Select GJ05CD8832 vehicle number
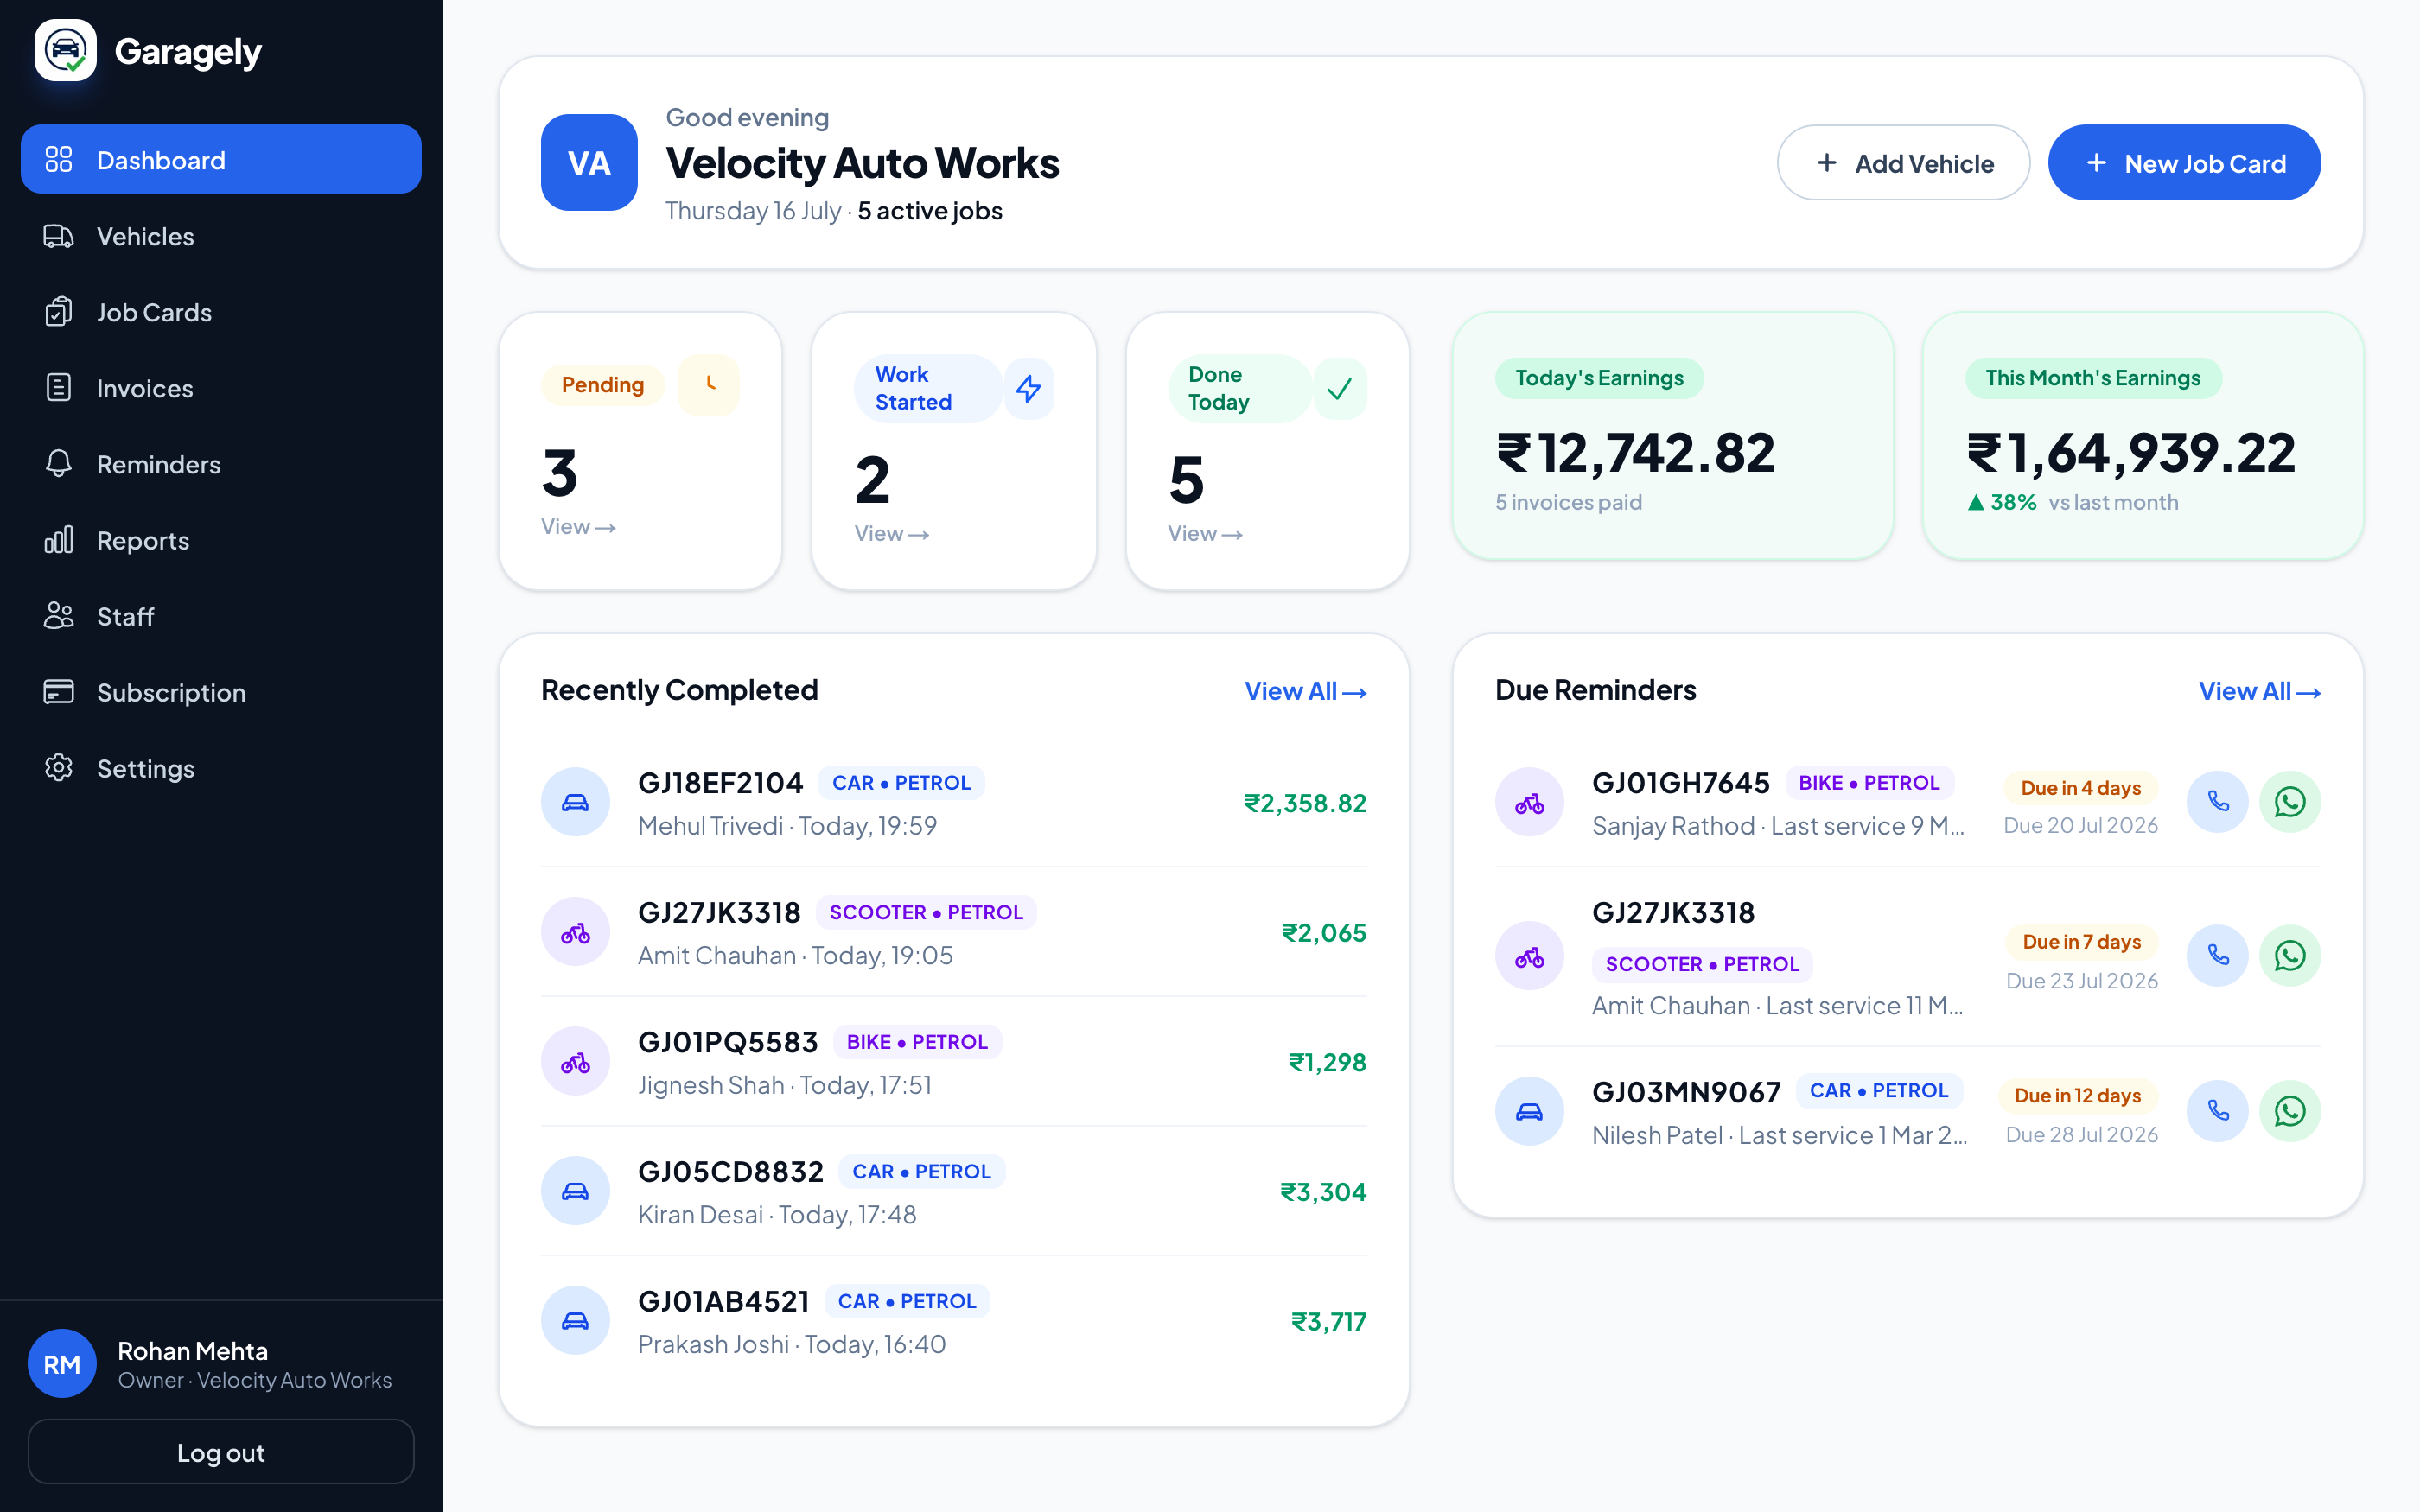 [x=731, y=1172]
